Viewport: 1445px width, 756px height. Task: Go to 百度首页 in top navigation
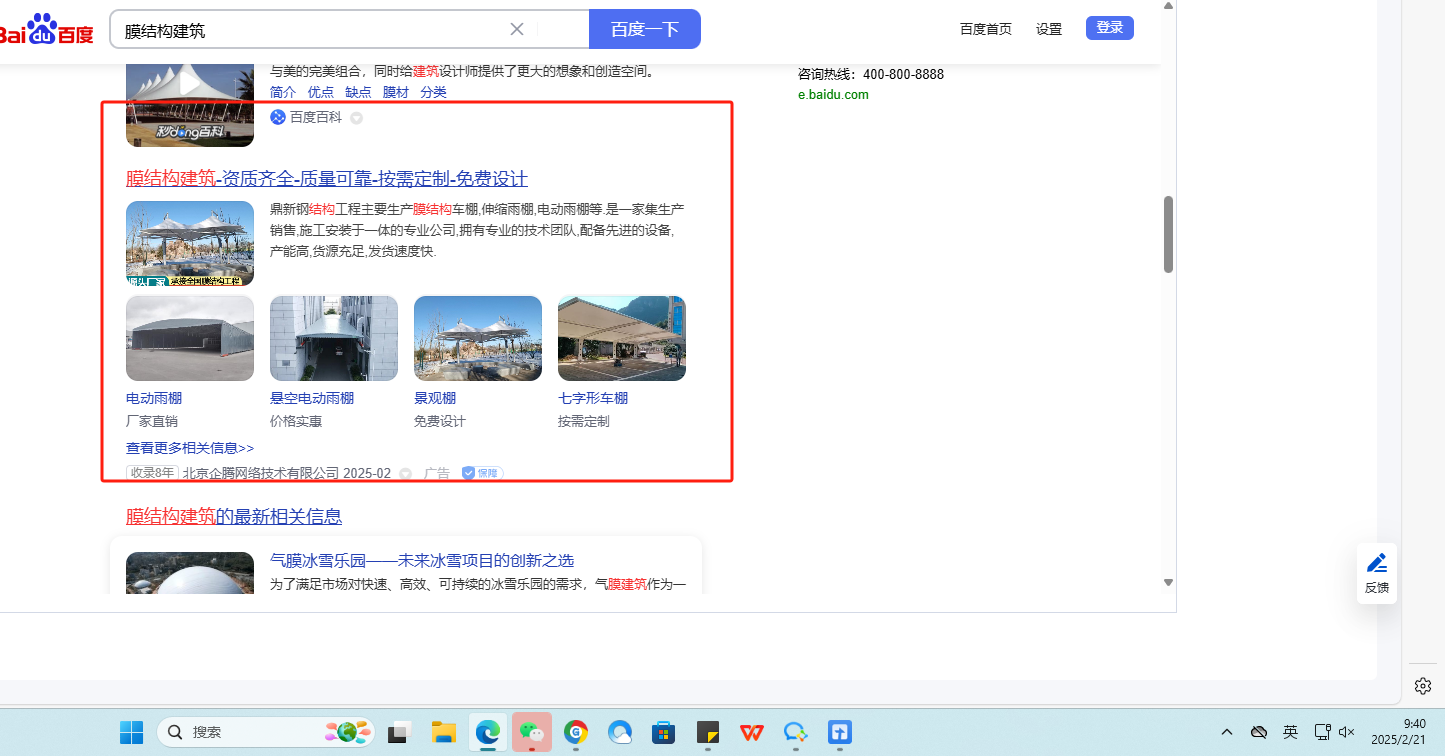tap(985, 29)
